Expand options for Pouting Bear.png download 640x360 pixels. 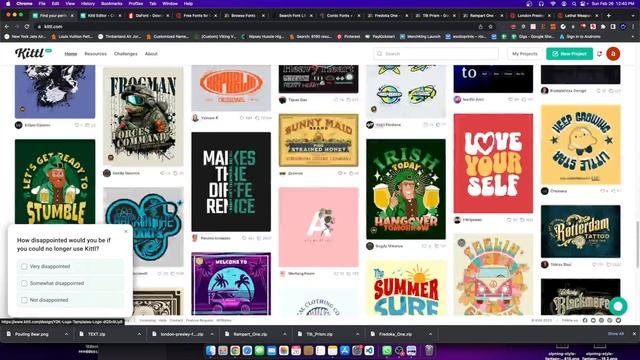pos(66,334)
